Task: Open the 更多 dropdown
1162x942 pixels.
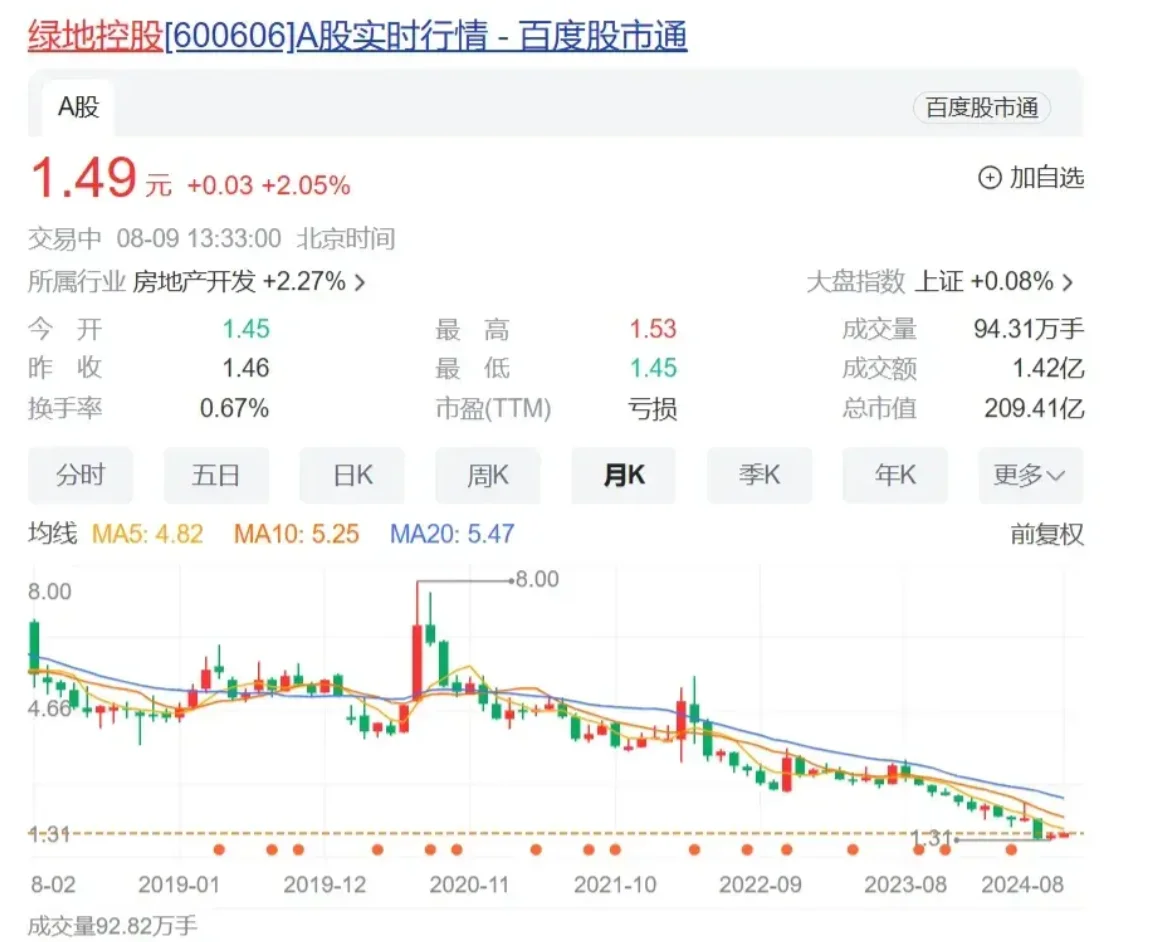Action: pyautogui.click(x=1030, y=475)
